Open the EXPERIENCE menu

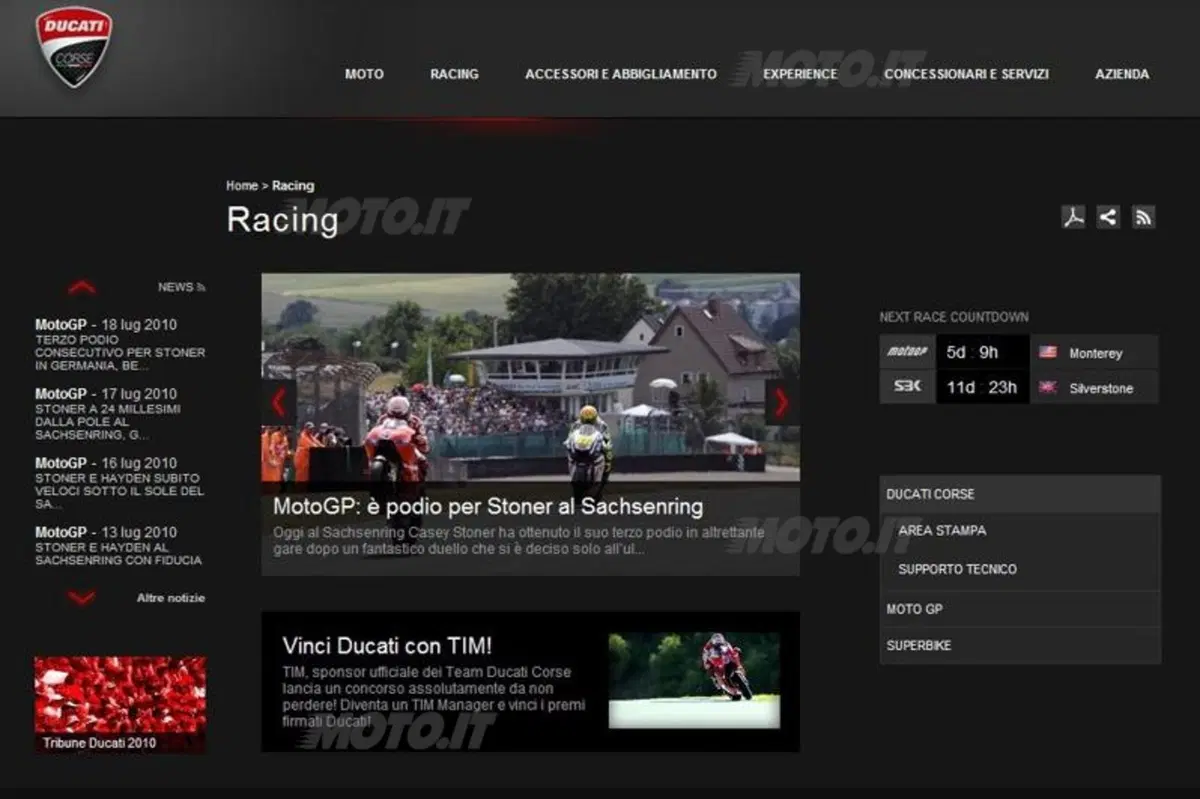(x=800, y=74)
